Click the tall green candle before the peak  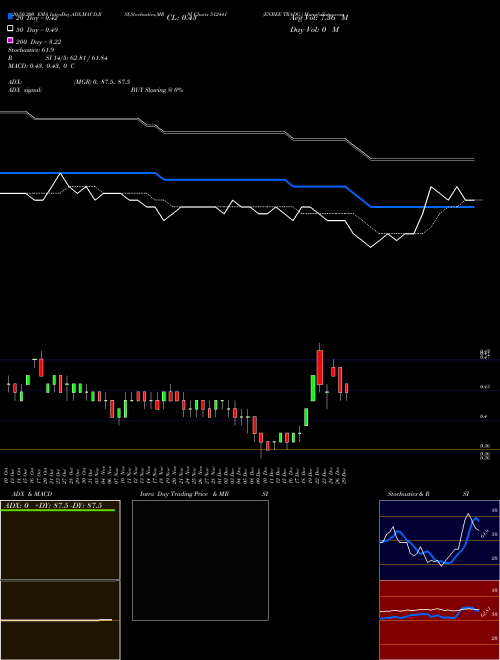coord(313,388)
